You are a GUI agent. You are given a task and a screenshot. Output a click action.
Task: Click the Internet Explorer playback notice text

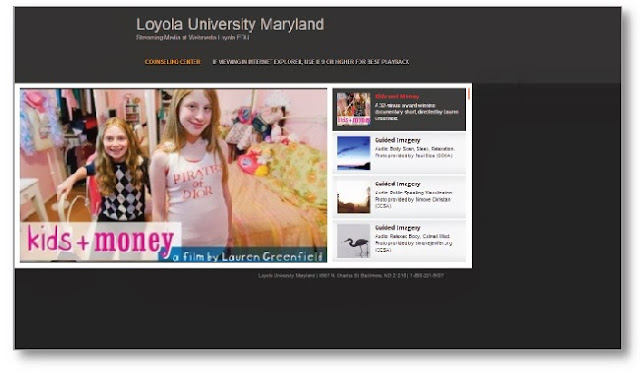(x=311, y=62)
